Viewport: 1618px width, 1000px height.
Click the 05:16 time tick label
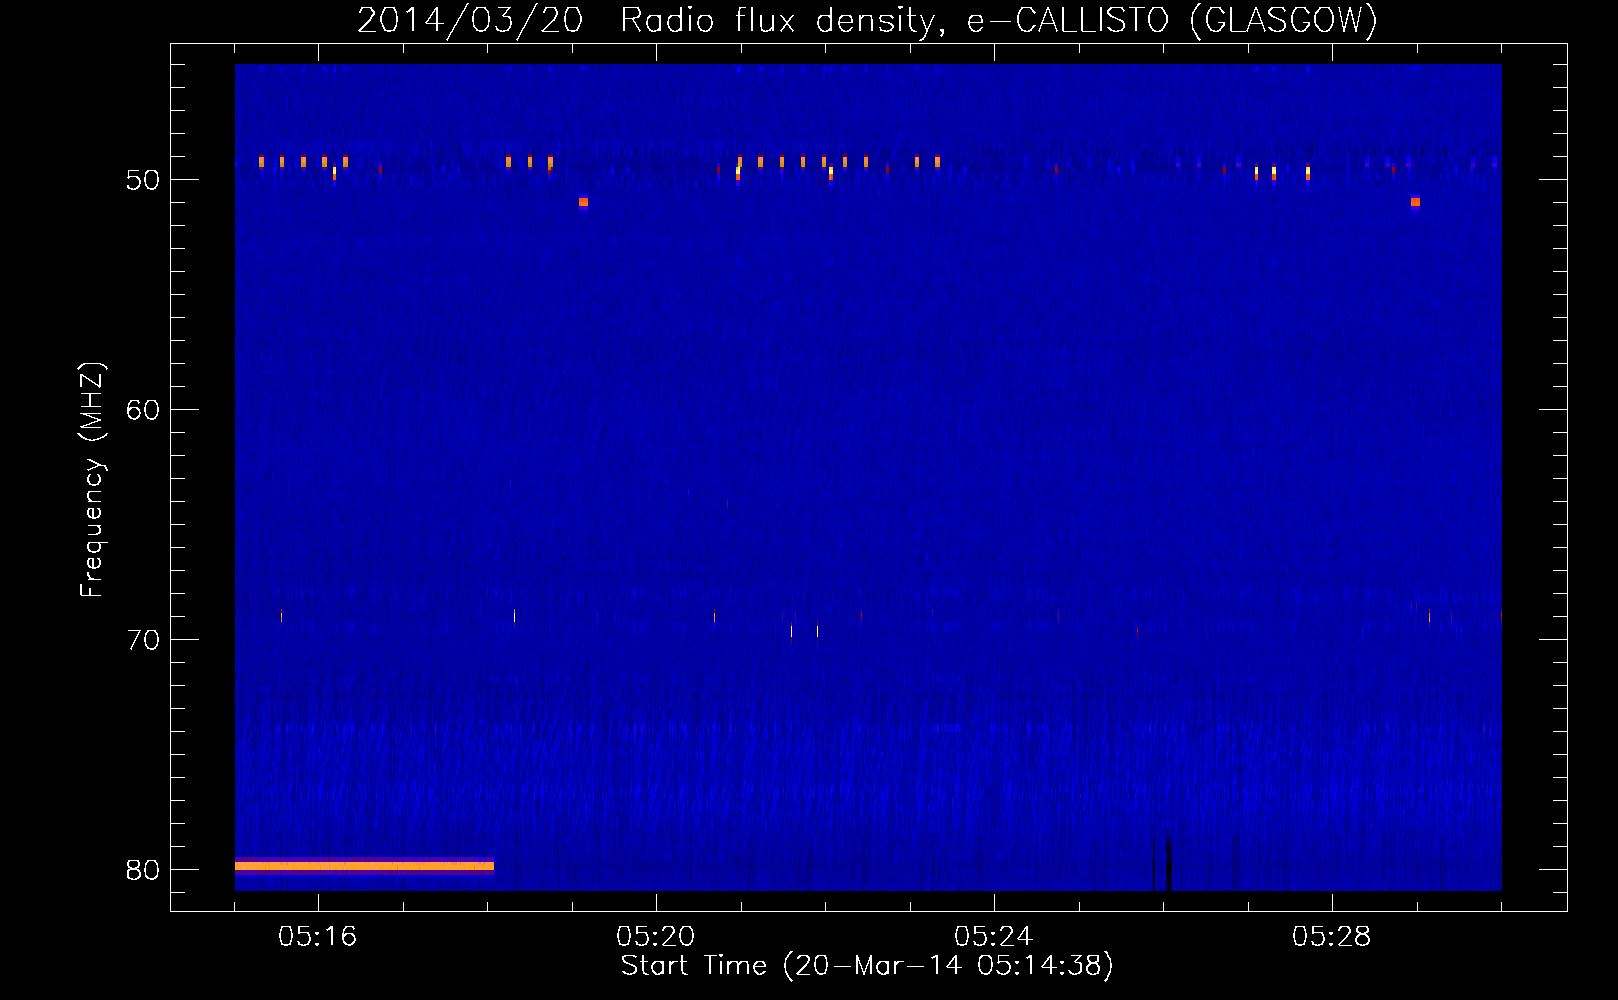click(x=318, y=937)
